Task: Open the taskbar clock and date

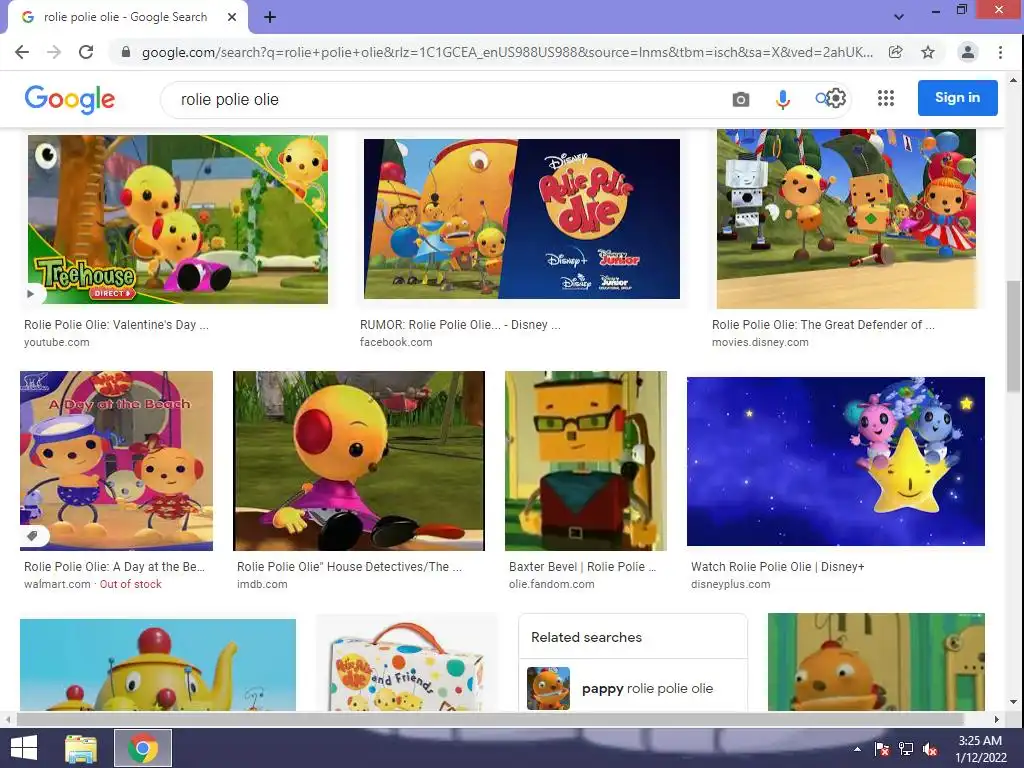Action: coord(980,748)
